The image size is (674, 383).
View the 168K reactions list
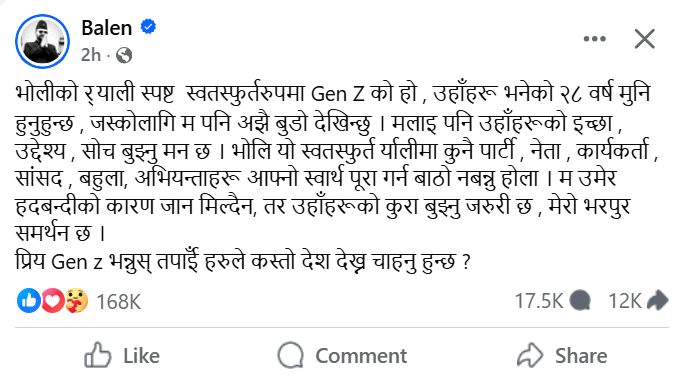point(119,301)
